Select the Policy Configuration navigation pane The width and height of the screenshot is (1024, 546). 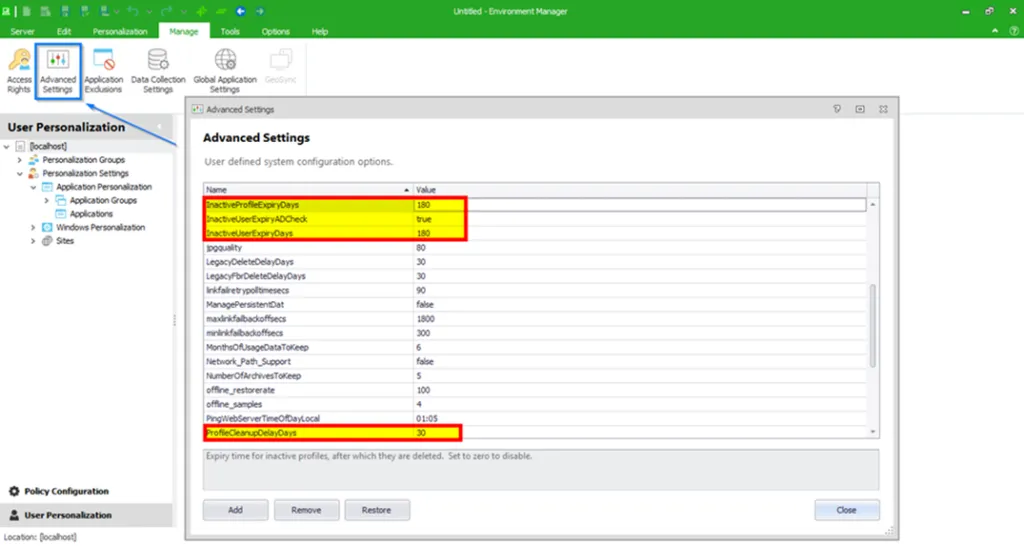pyautogui.click(x=66, y=491)
